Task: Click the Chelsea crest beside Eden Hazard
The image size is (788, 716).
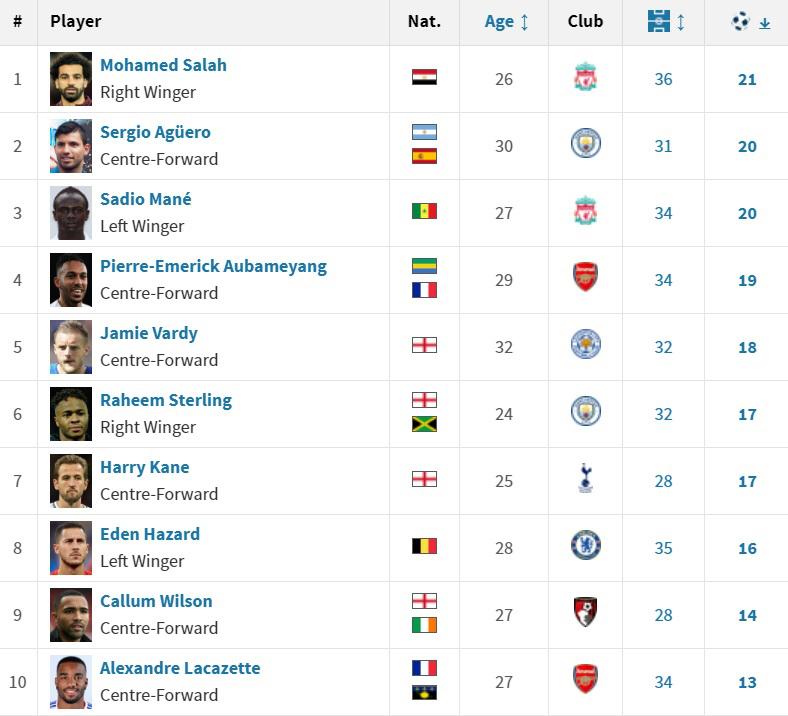Action: [585, 547]
